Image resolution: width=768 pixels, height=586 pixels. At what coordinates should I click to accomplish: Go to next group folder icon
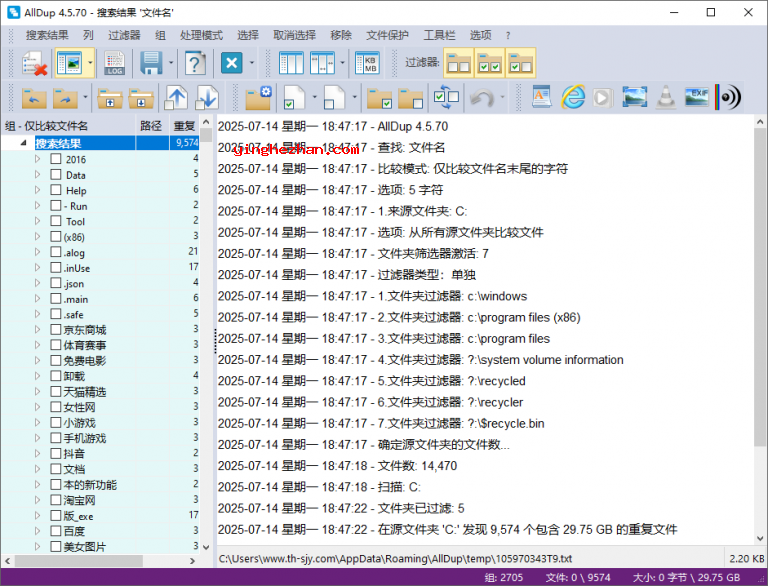[66, 97]
